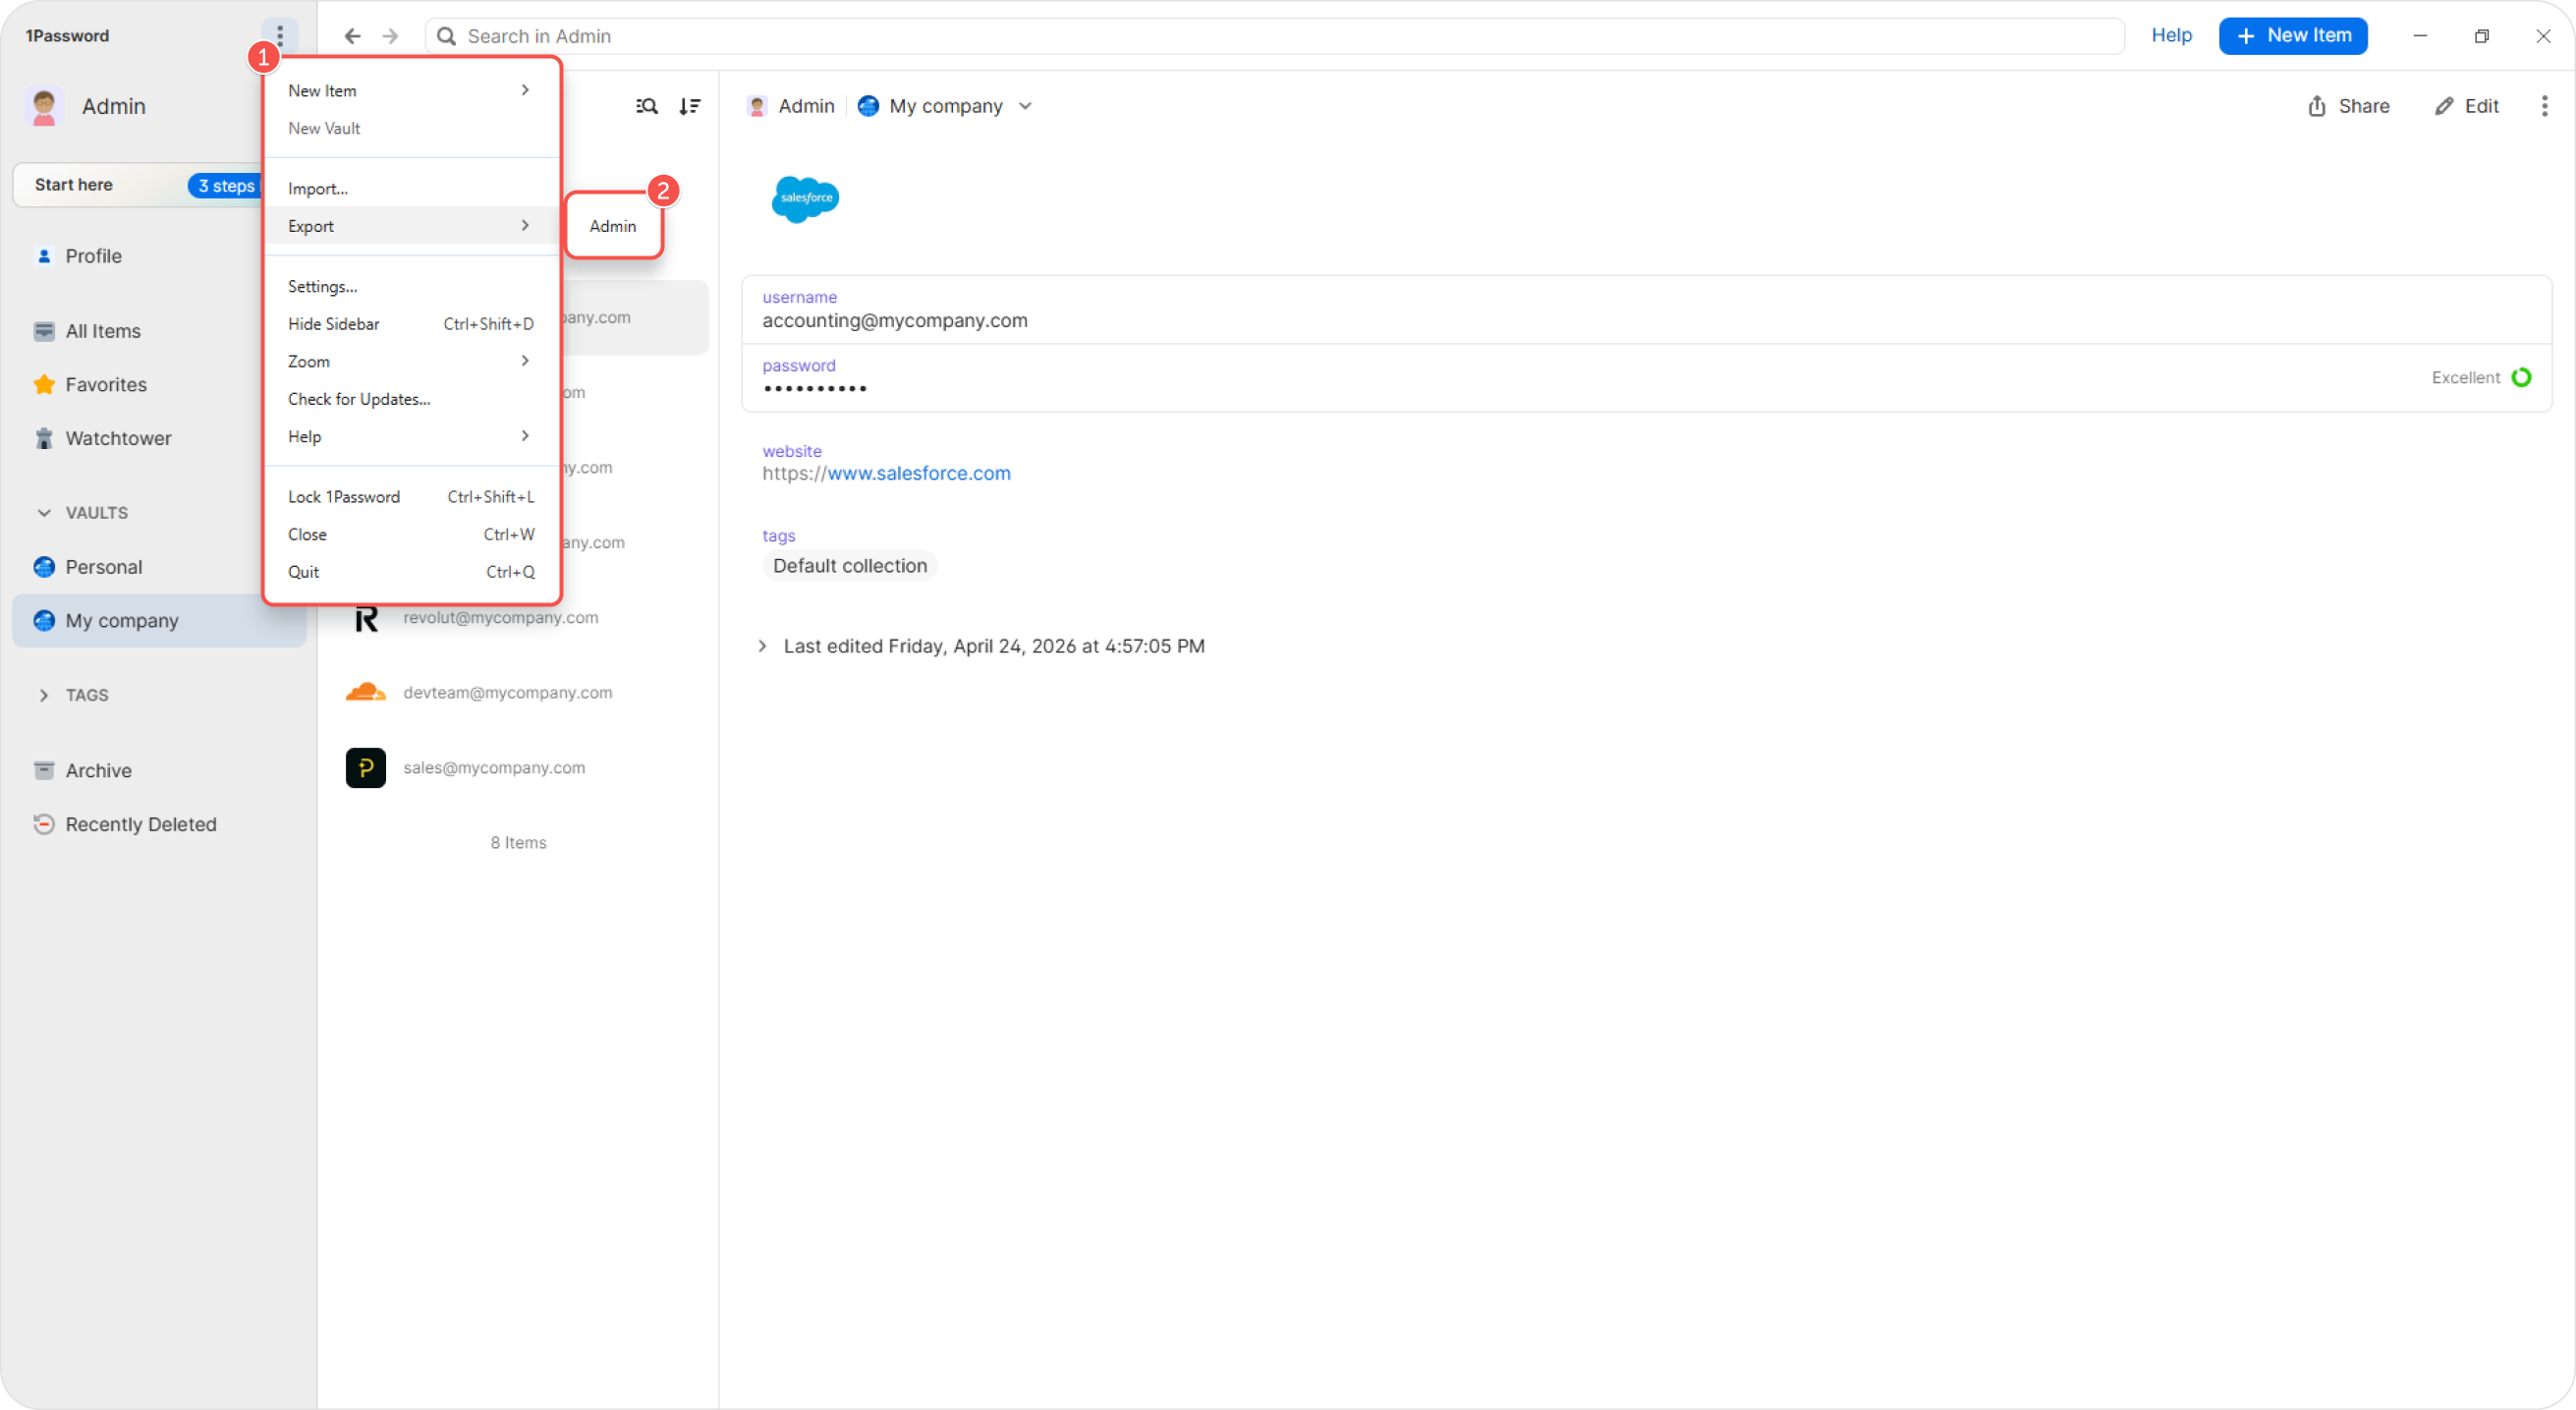The image size is (2576, 1410).
Task: Choose Import... from the menu
Action: coord(410,188)
